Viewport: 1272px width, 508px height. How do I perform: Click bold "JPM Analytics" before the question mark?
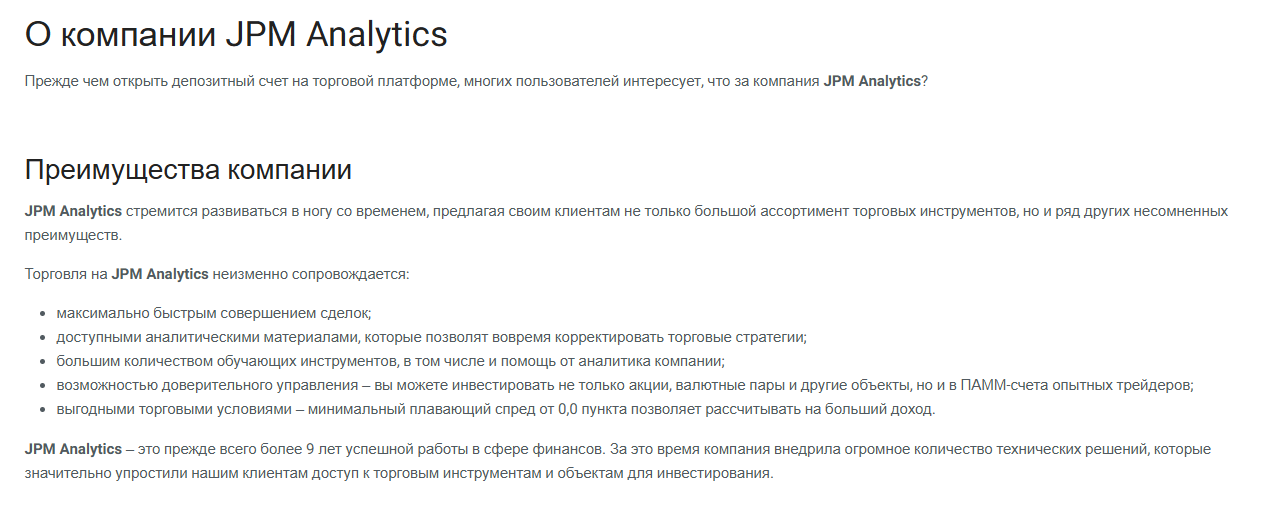871,81
